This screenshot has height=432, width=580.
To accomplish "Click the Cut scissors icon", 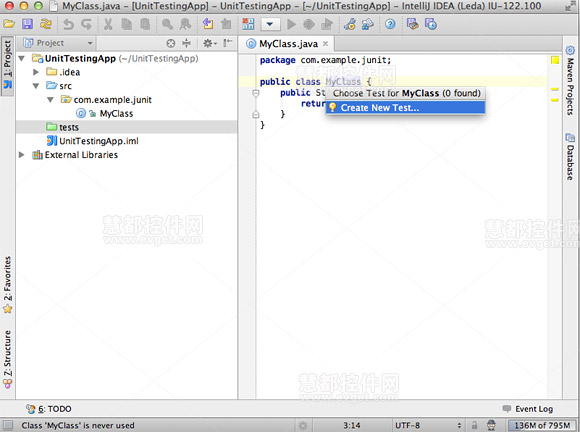I will tap(108, 24).
